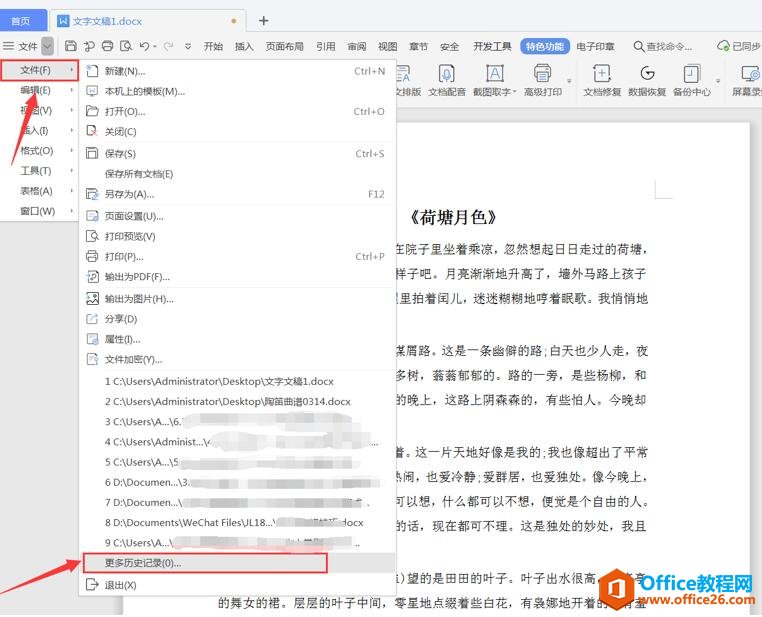Click the search command magnifier icon
The height and width of the screenshot is (617, 762).
pos(639,47)
